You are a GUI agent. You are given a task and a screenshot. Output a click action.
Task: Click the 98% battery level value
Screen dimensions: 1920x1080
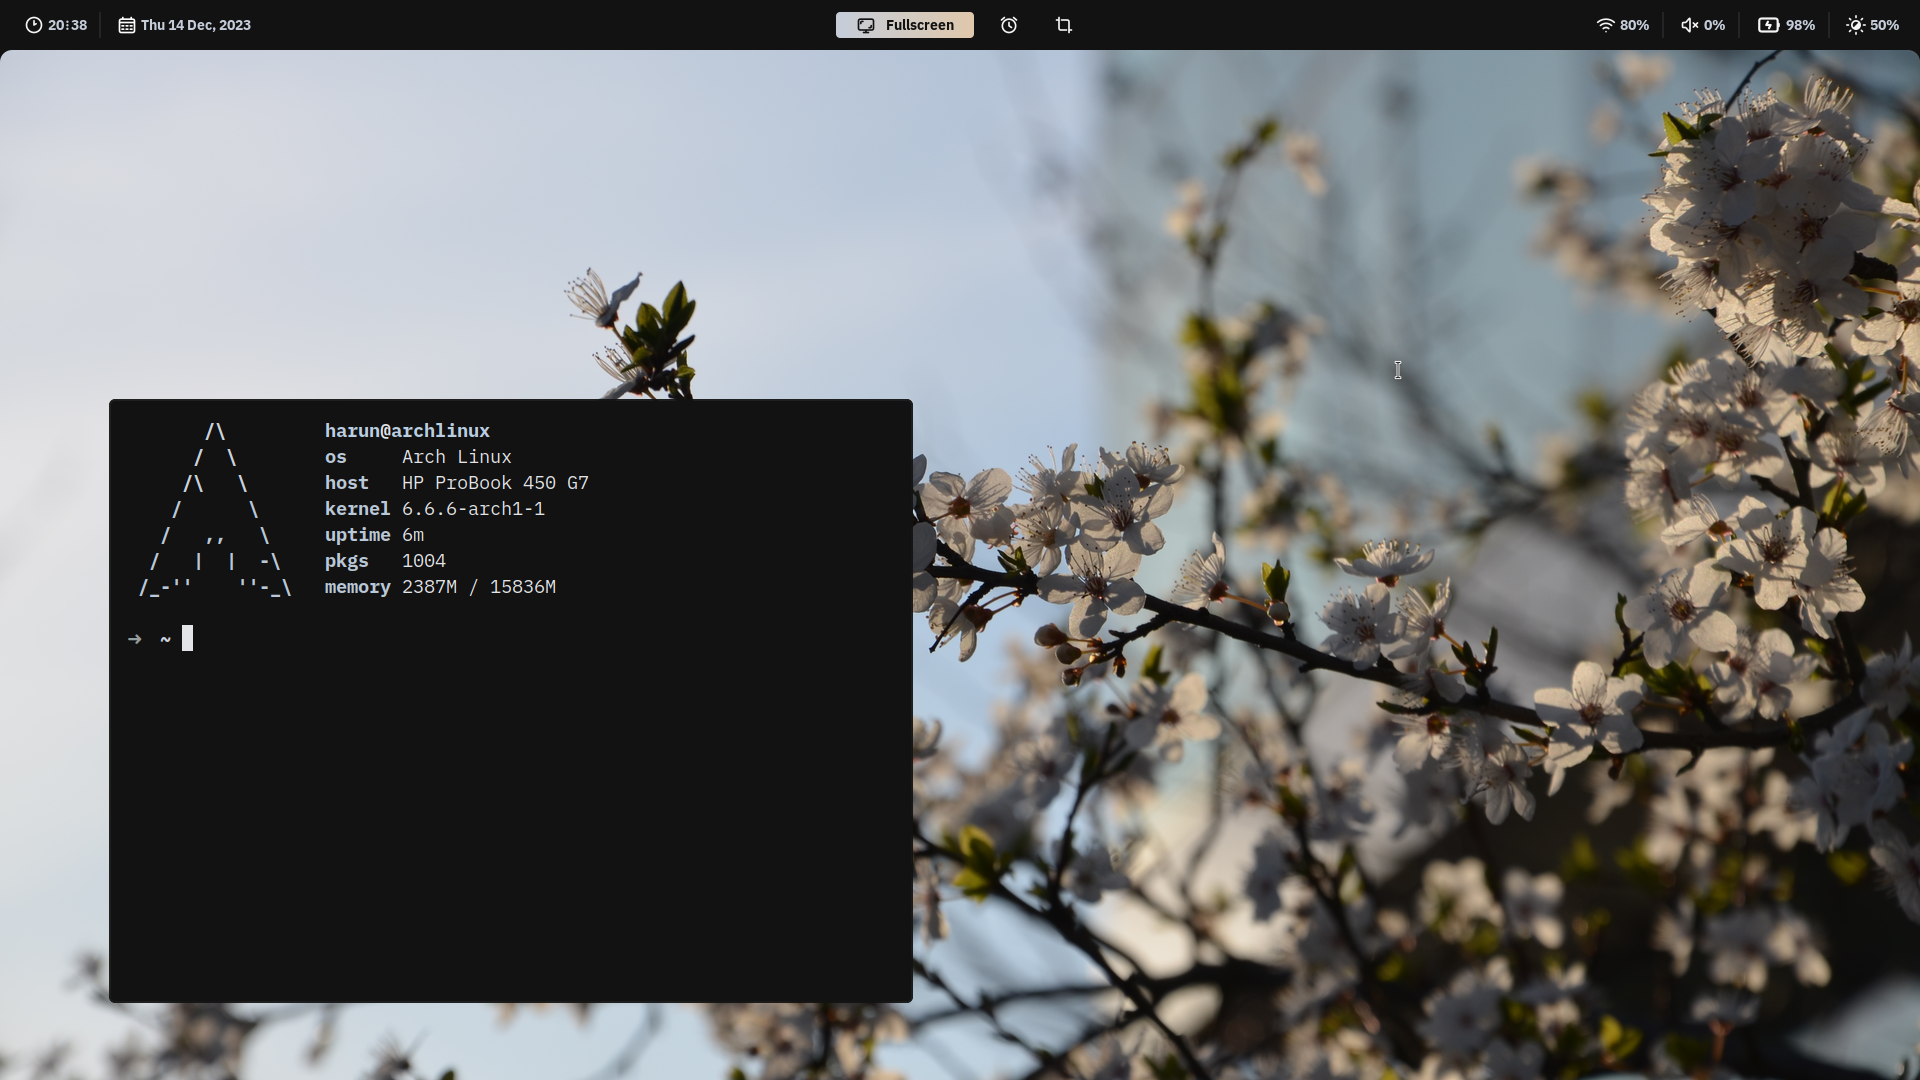click(x=1800, y=25)
